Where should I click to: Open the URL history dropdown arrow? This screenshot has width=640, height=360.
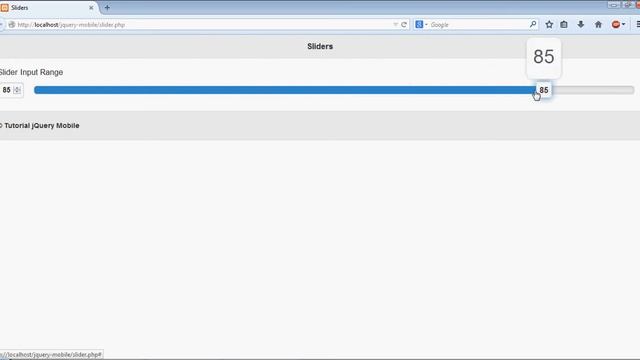[395, 24]
